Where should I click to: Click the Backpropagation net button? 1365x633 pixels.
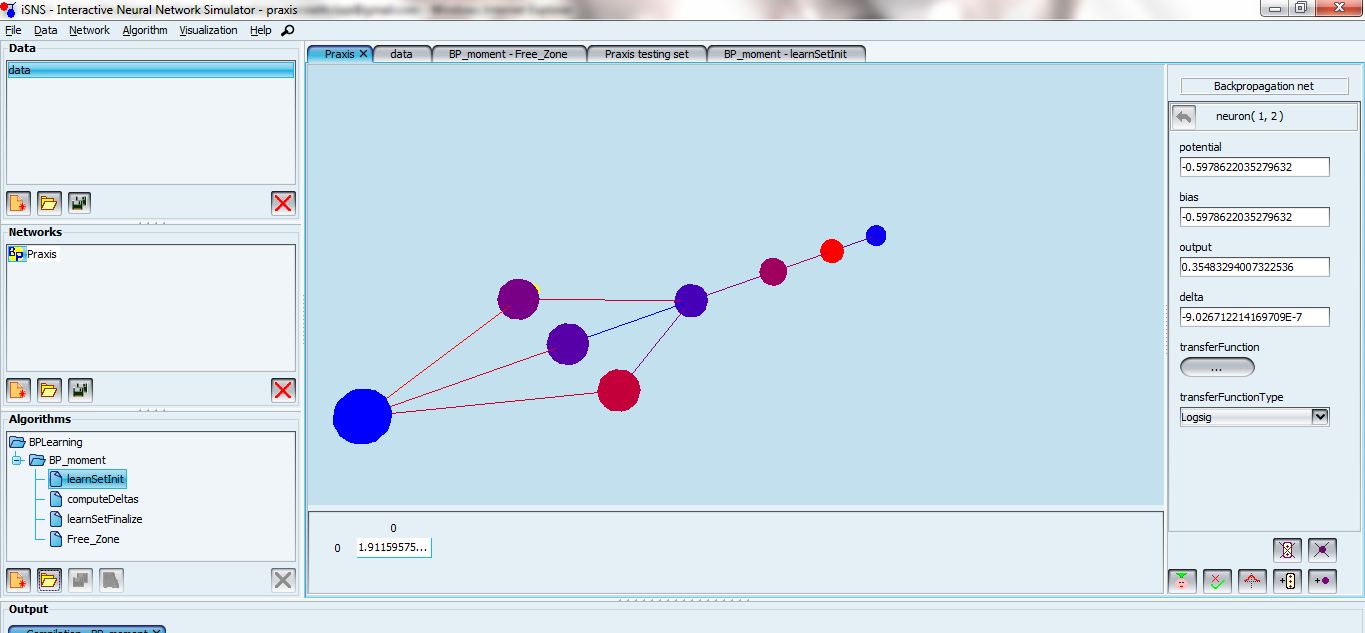(x=1263, y=86)
